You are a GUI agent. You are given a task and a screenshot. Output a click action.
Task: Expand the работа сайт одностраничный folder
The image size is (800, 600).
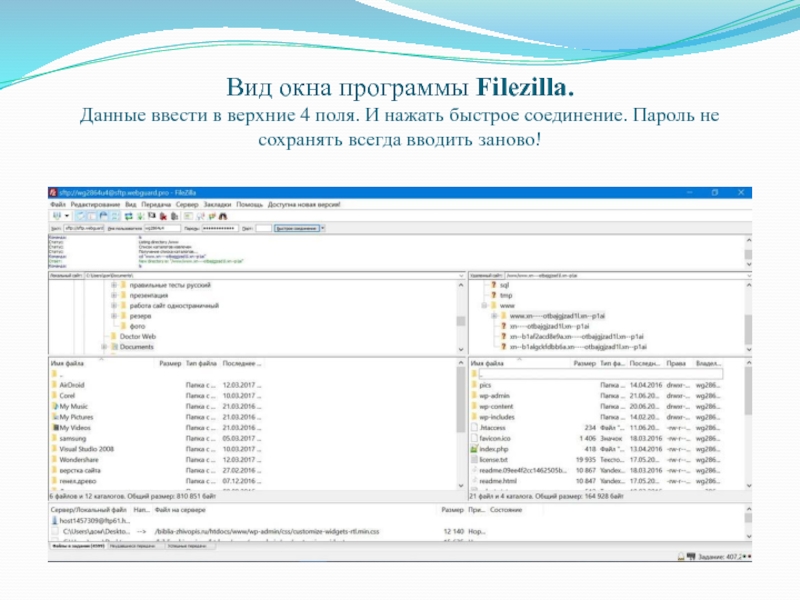tap(114, 306)
